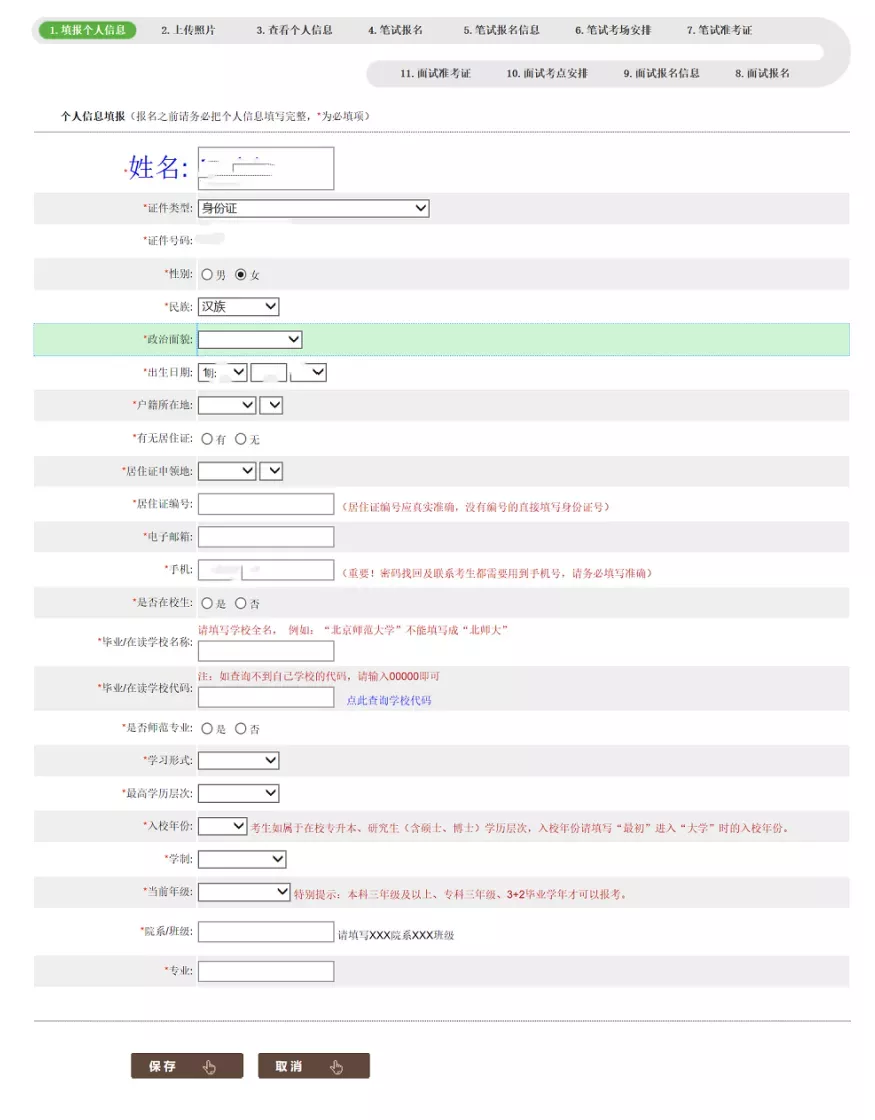The width and height of the screenshot is (875, 1120).
Task: Open the 民族 dropdown
Action: 238,306
